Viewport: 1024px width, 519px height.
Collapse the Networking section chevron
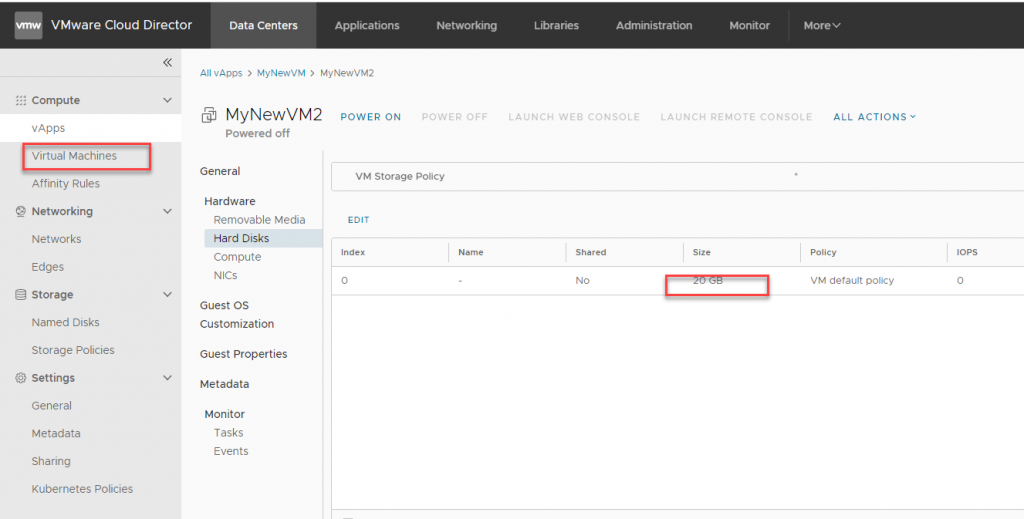(x=167, y=212)
